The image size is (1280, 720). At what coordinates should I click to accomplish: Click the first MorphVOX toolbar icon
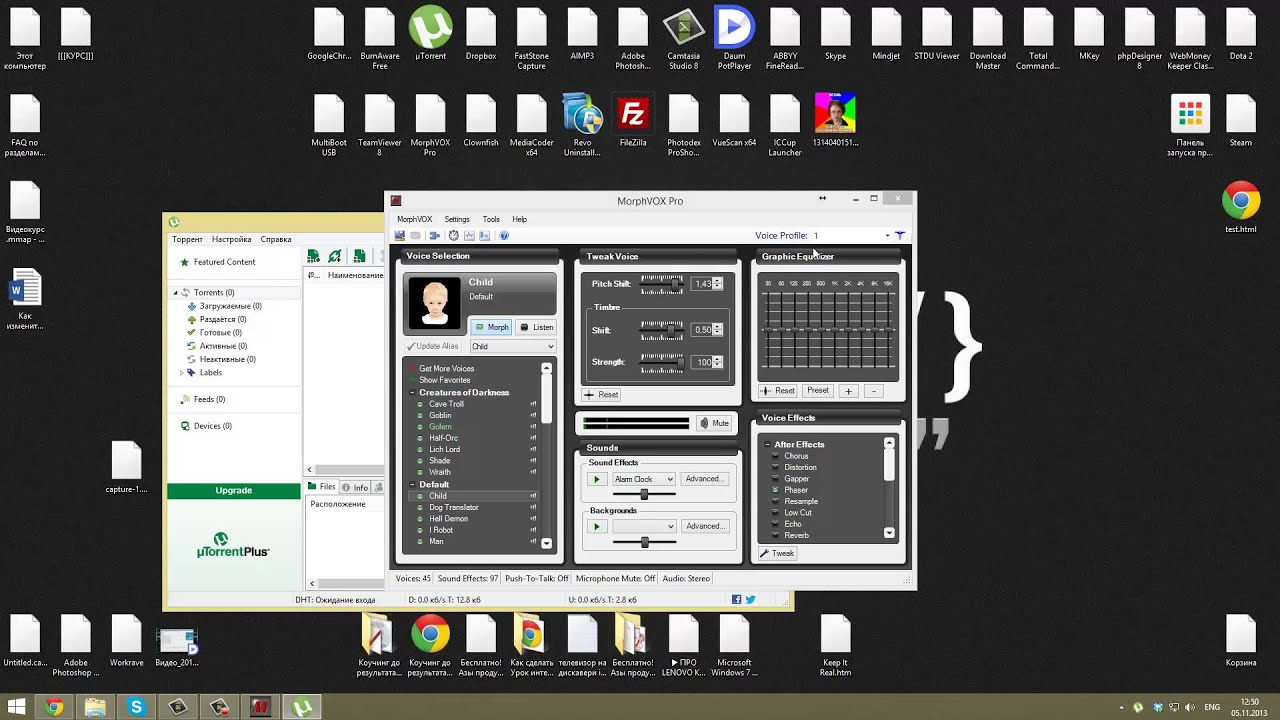[x=400, y=236]
